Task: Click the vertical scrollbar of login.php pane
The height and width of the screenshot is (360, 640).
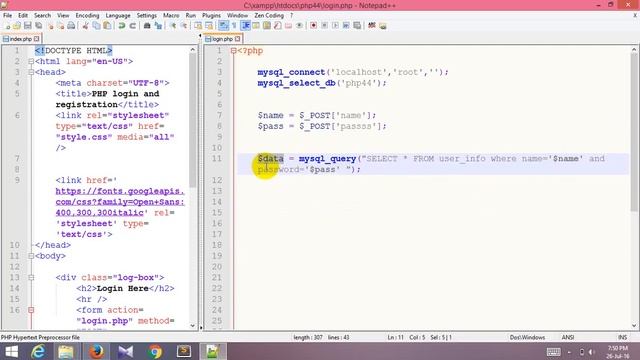Action: [634, 133]
